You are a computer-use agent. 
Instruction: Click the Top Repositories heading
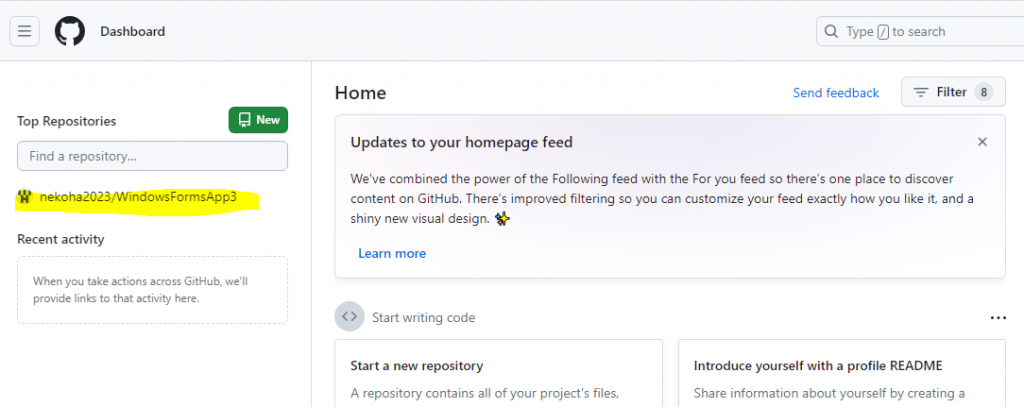coord(67,121)
